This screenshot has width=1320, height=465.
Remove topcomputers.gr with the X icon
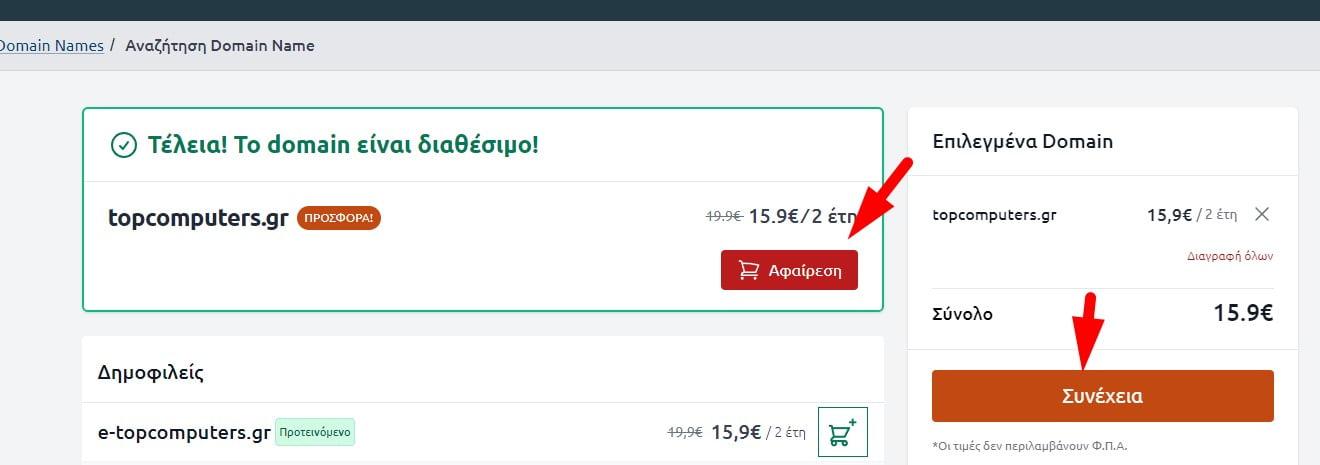pyautogui.click(x=1262, y=214)
